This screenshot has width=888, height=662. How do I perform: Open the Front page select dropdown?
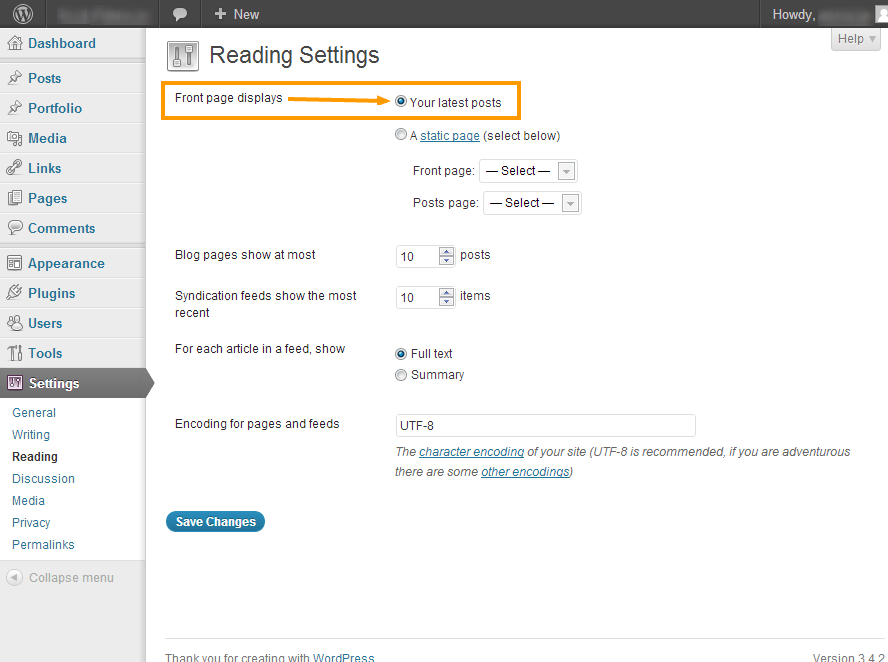coord(528,171)
